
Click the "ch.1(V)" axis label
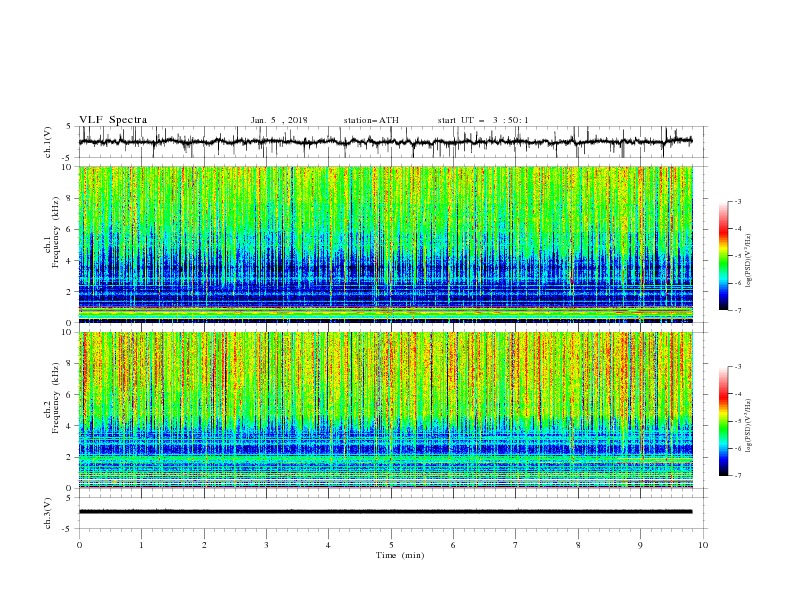pyautogui.click(x=48, y=142)
